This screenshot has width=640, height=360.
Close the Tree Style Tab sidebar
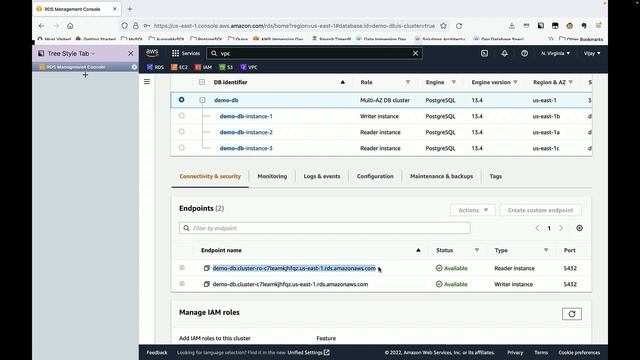click(x=131, y=53)
